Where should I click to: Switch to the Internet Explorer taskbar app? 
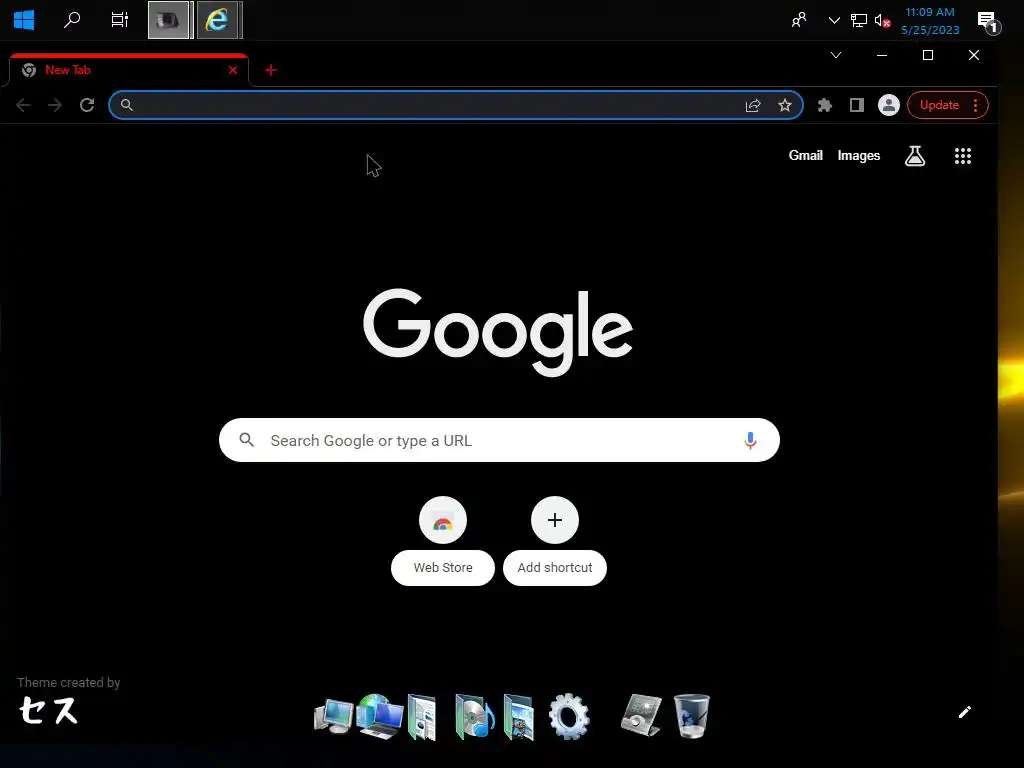[217, 20]
